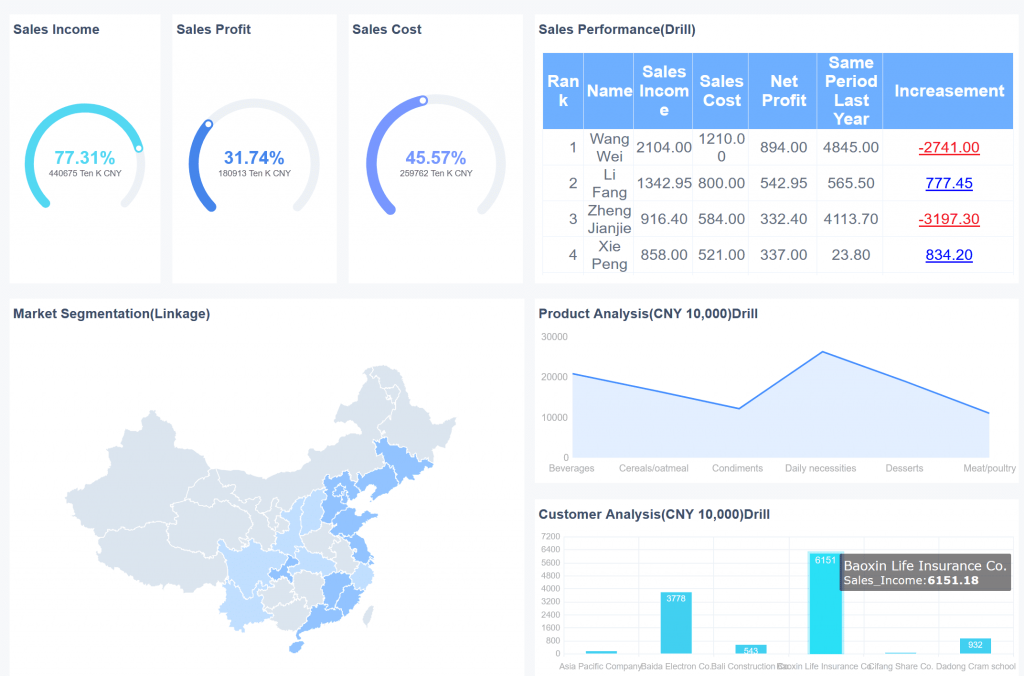The width and height of the screenshot is (1024, 676).
Task: Click the Condiments axis label
Action: coord(737,468)
